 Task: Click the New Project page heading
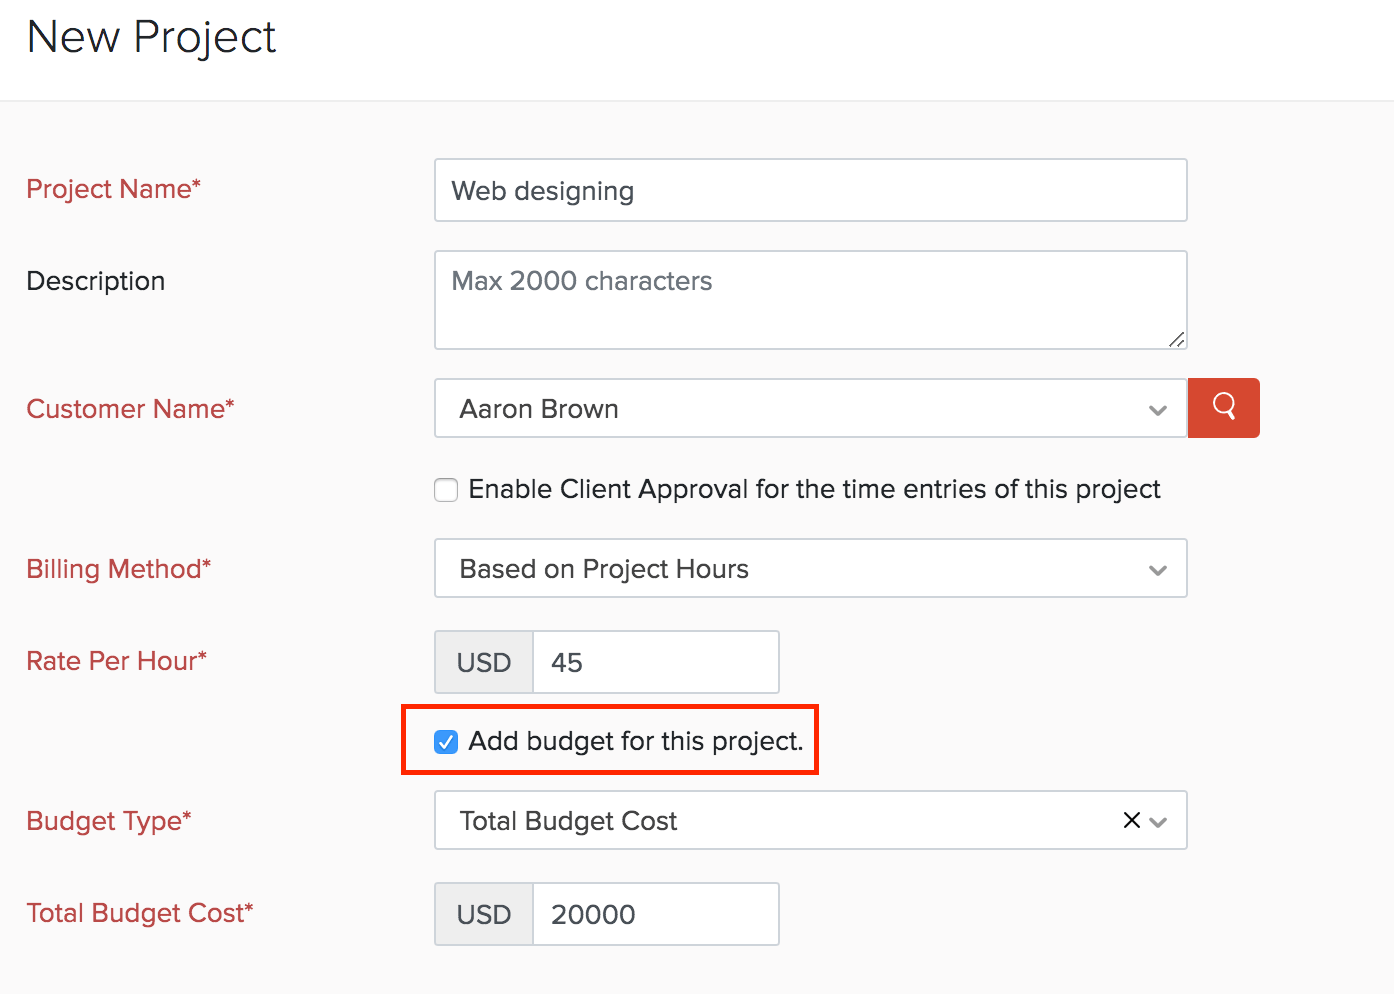(151, 37)
